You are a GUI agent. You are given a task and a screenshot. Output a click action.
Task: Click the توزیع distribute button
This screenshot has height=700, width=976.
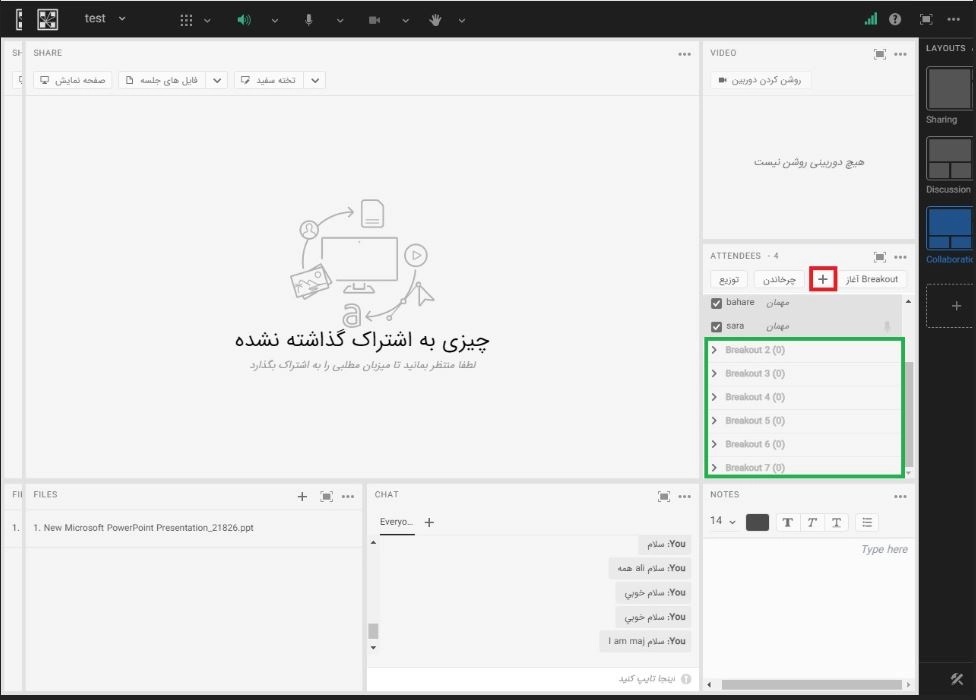[x=728, y=279]
